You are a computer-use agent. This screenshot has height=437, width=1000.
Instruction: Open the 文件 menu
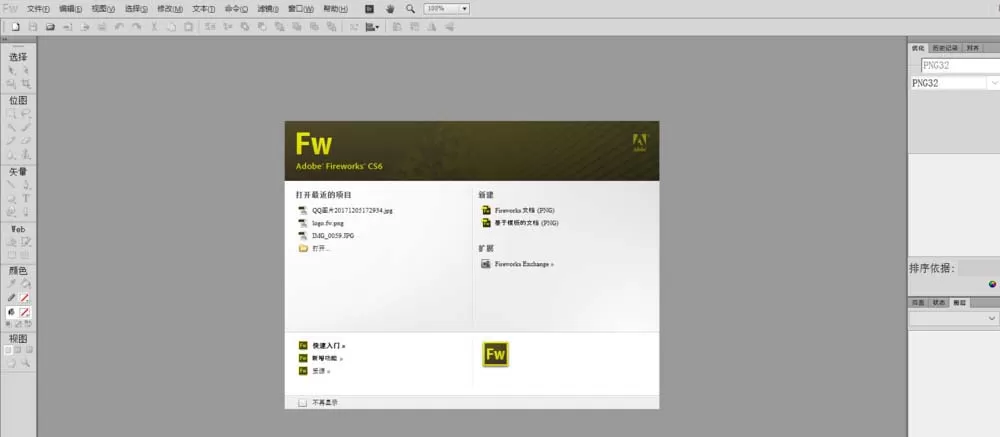coord(38,9)
